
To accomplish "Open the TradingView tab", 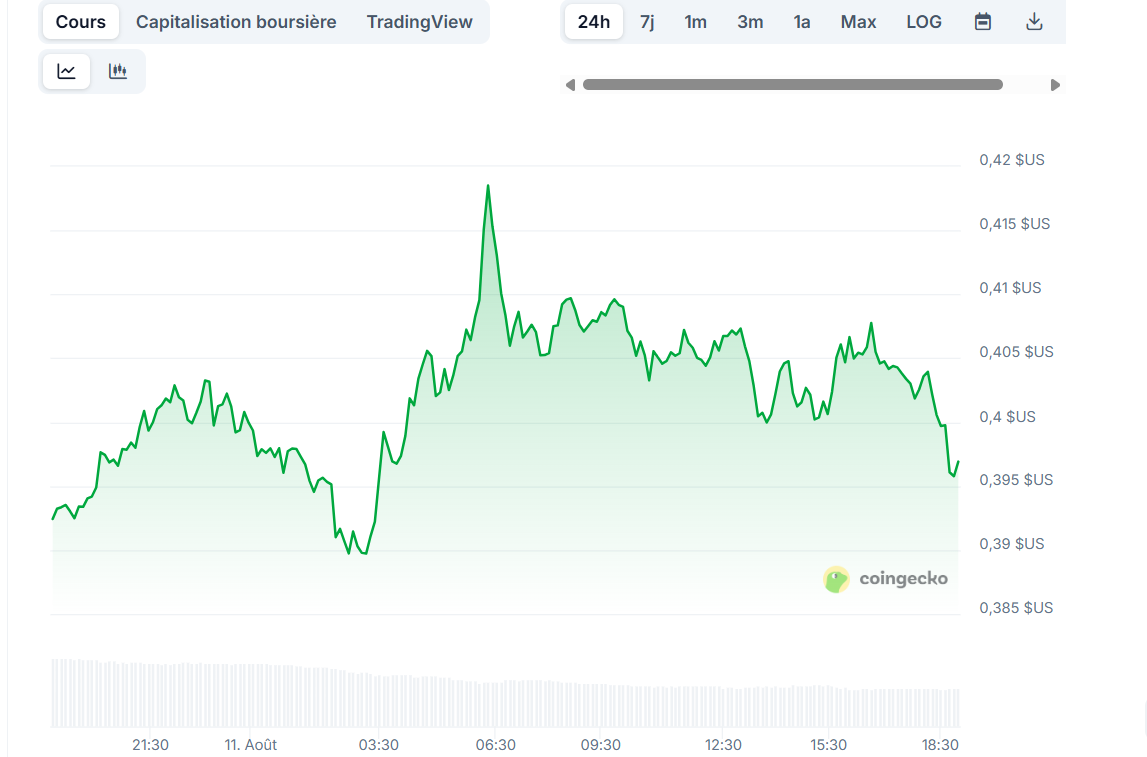I will point(419,21).
